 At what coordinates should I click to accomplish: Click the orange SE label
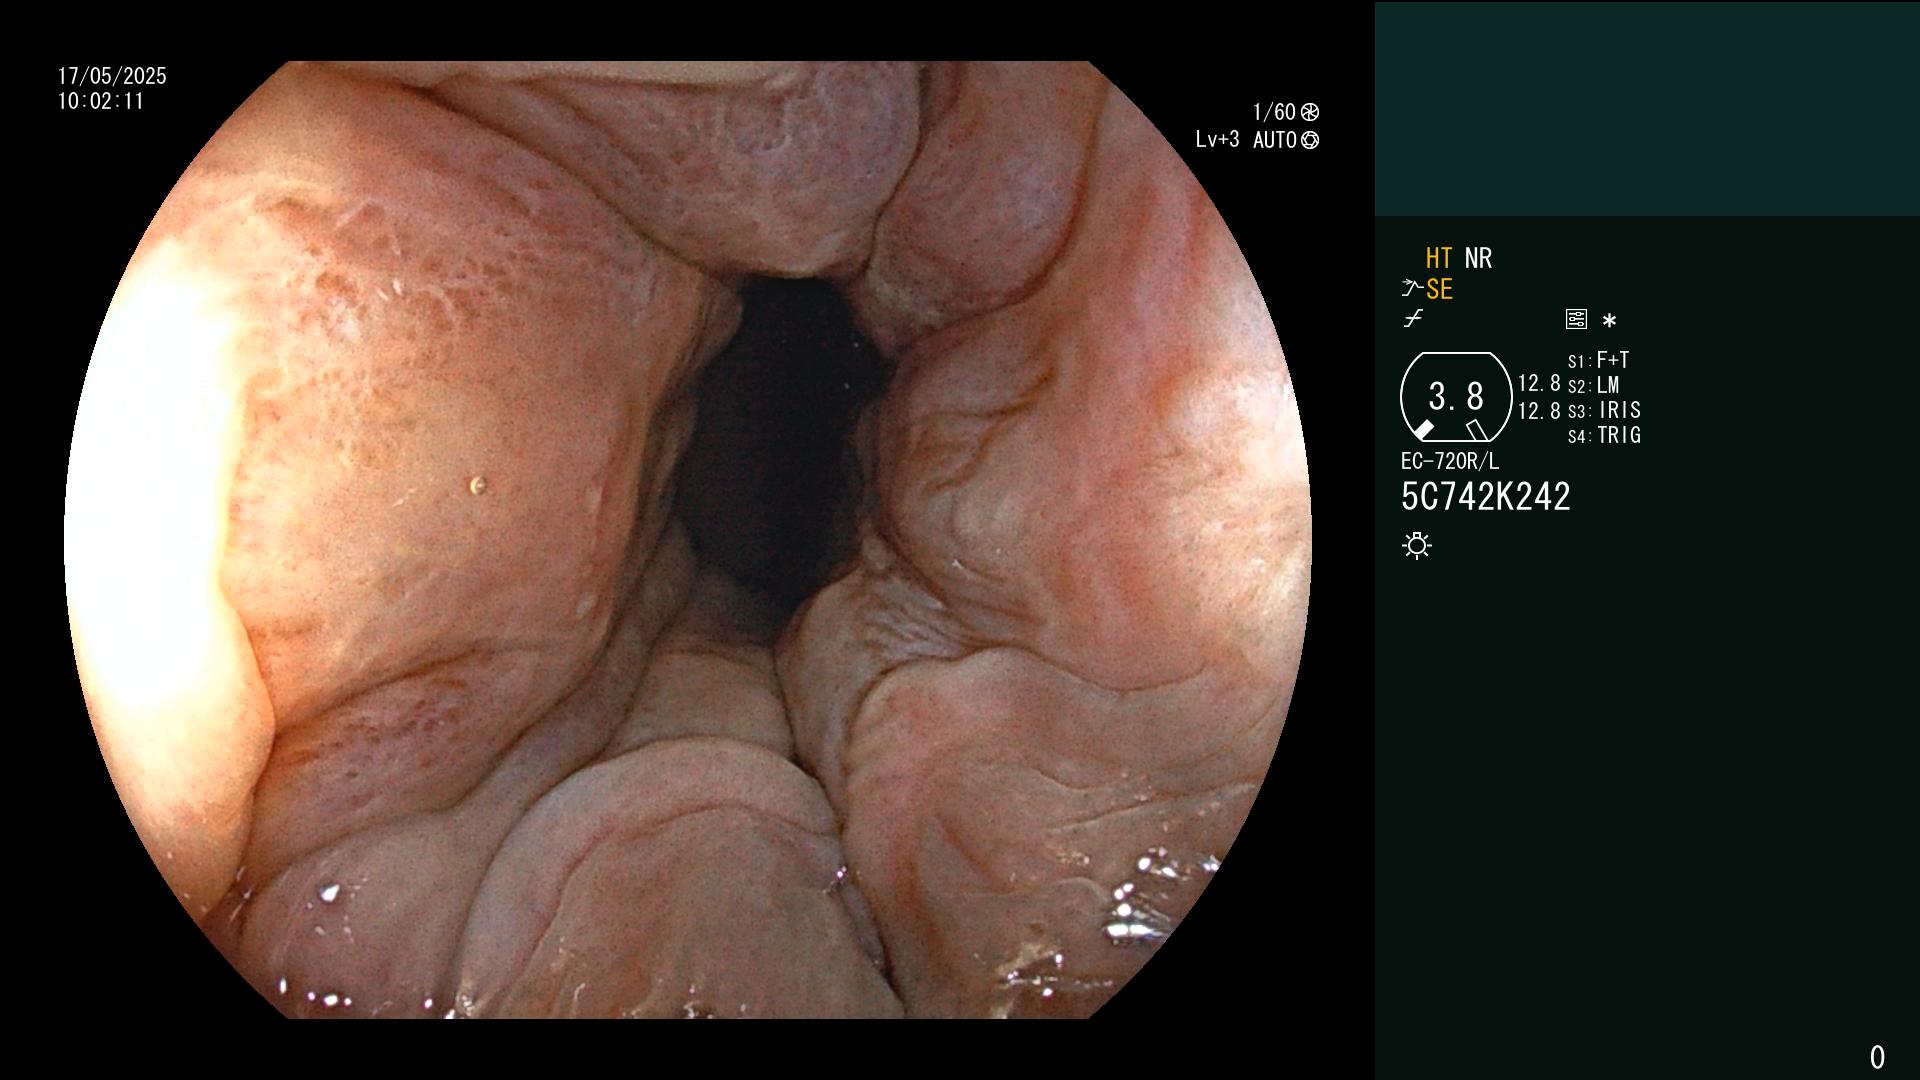(x=1439, y=289)
